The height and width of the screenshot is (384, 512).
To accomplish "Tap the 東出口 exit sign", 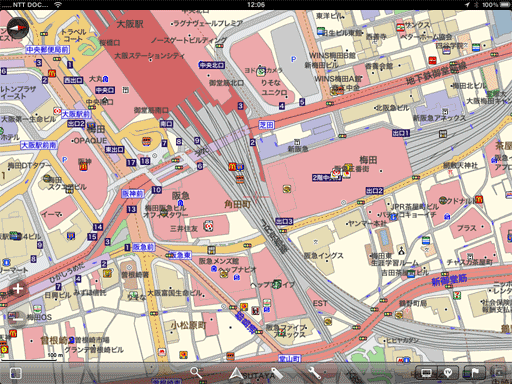I will (x=114, y=149).
